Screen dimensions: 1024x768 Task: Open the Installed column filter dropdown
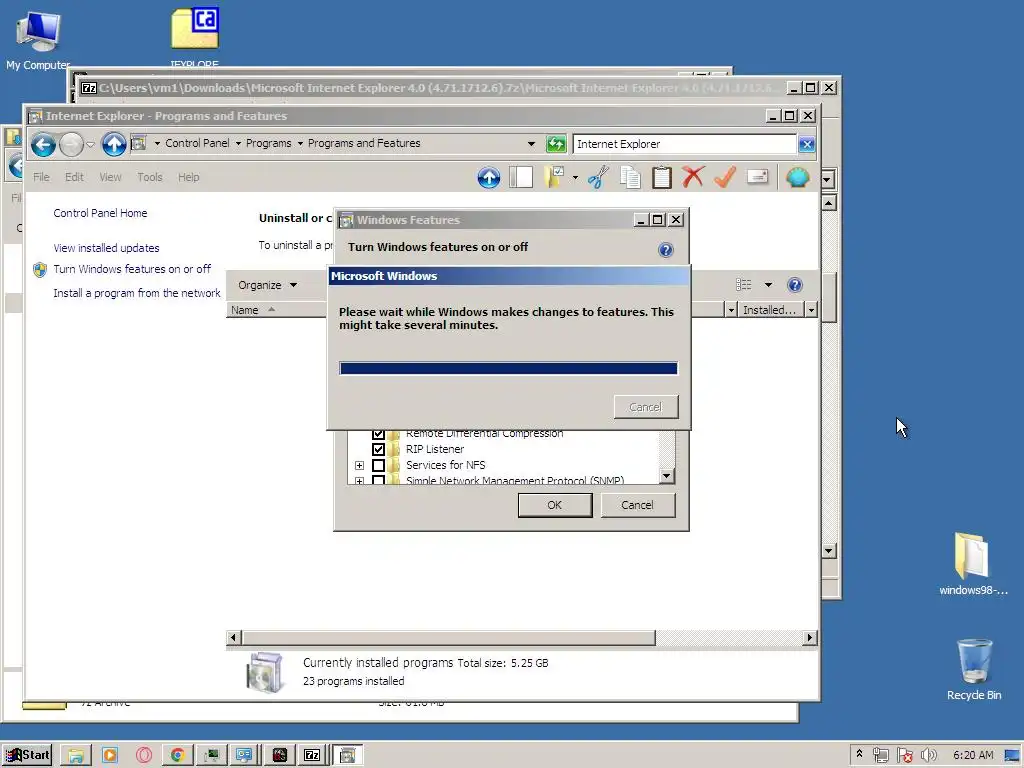coord(811,310)
